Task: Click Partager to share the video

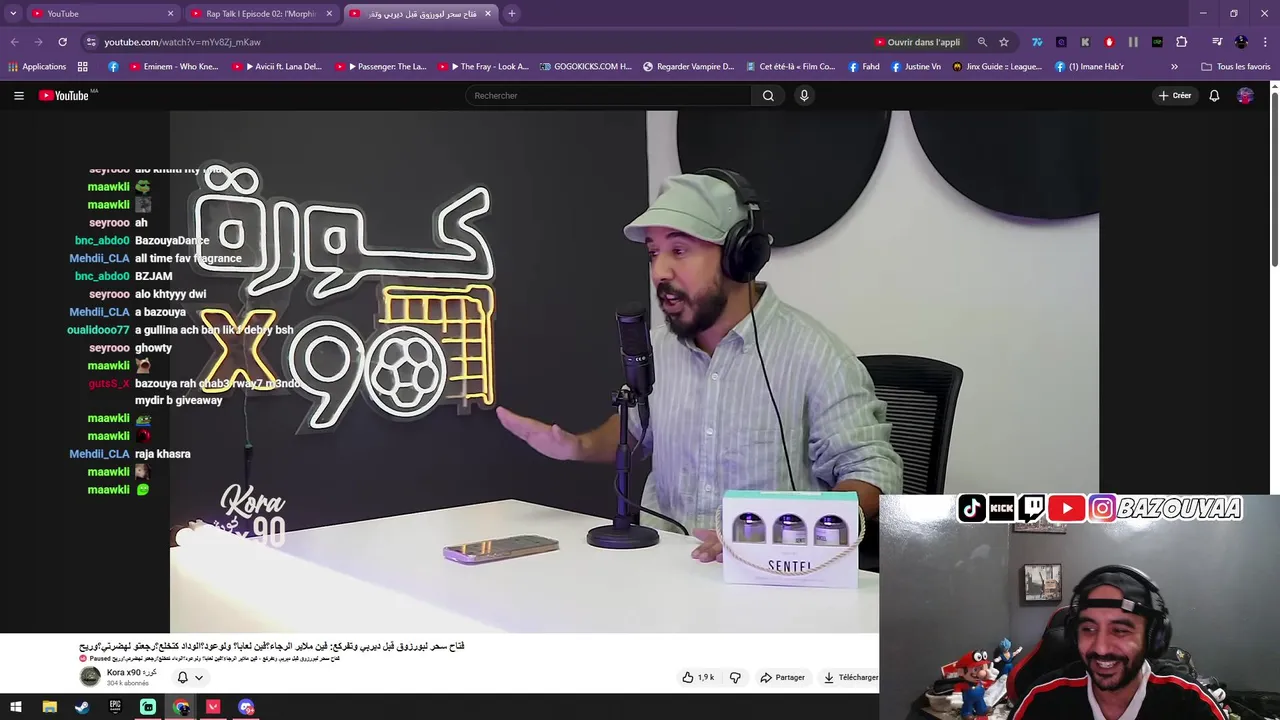Action: pyautogui.click(x=782, y=677)
